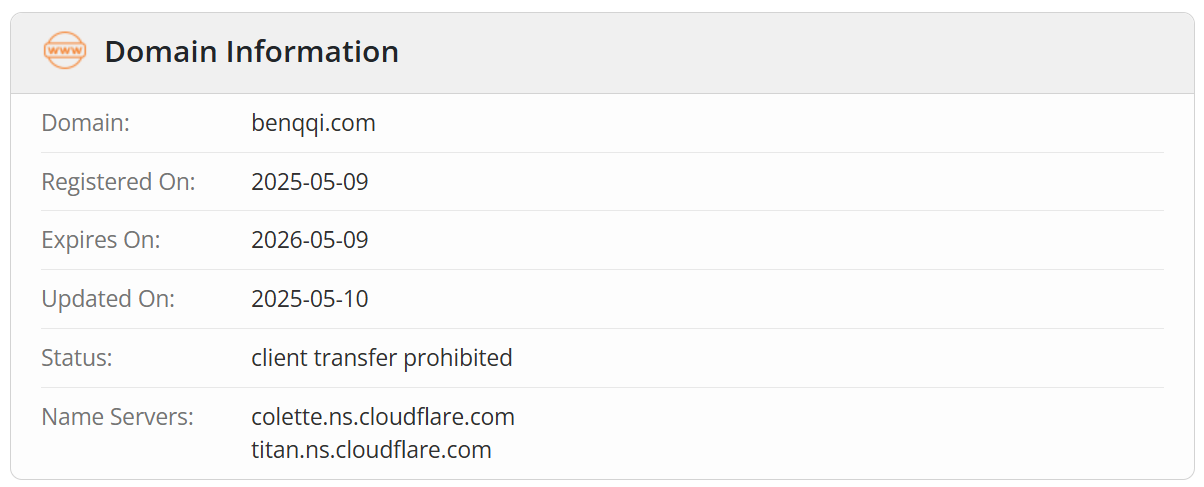This screenshot has width=1204, height=487.
Task: Select the updated date 2025-05-10
Action: (x=310, y=299)
